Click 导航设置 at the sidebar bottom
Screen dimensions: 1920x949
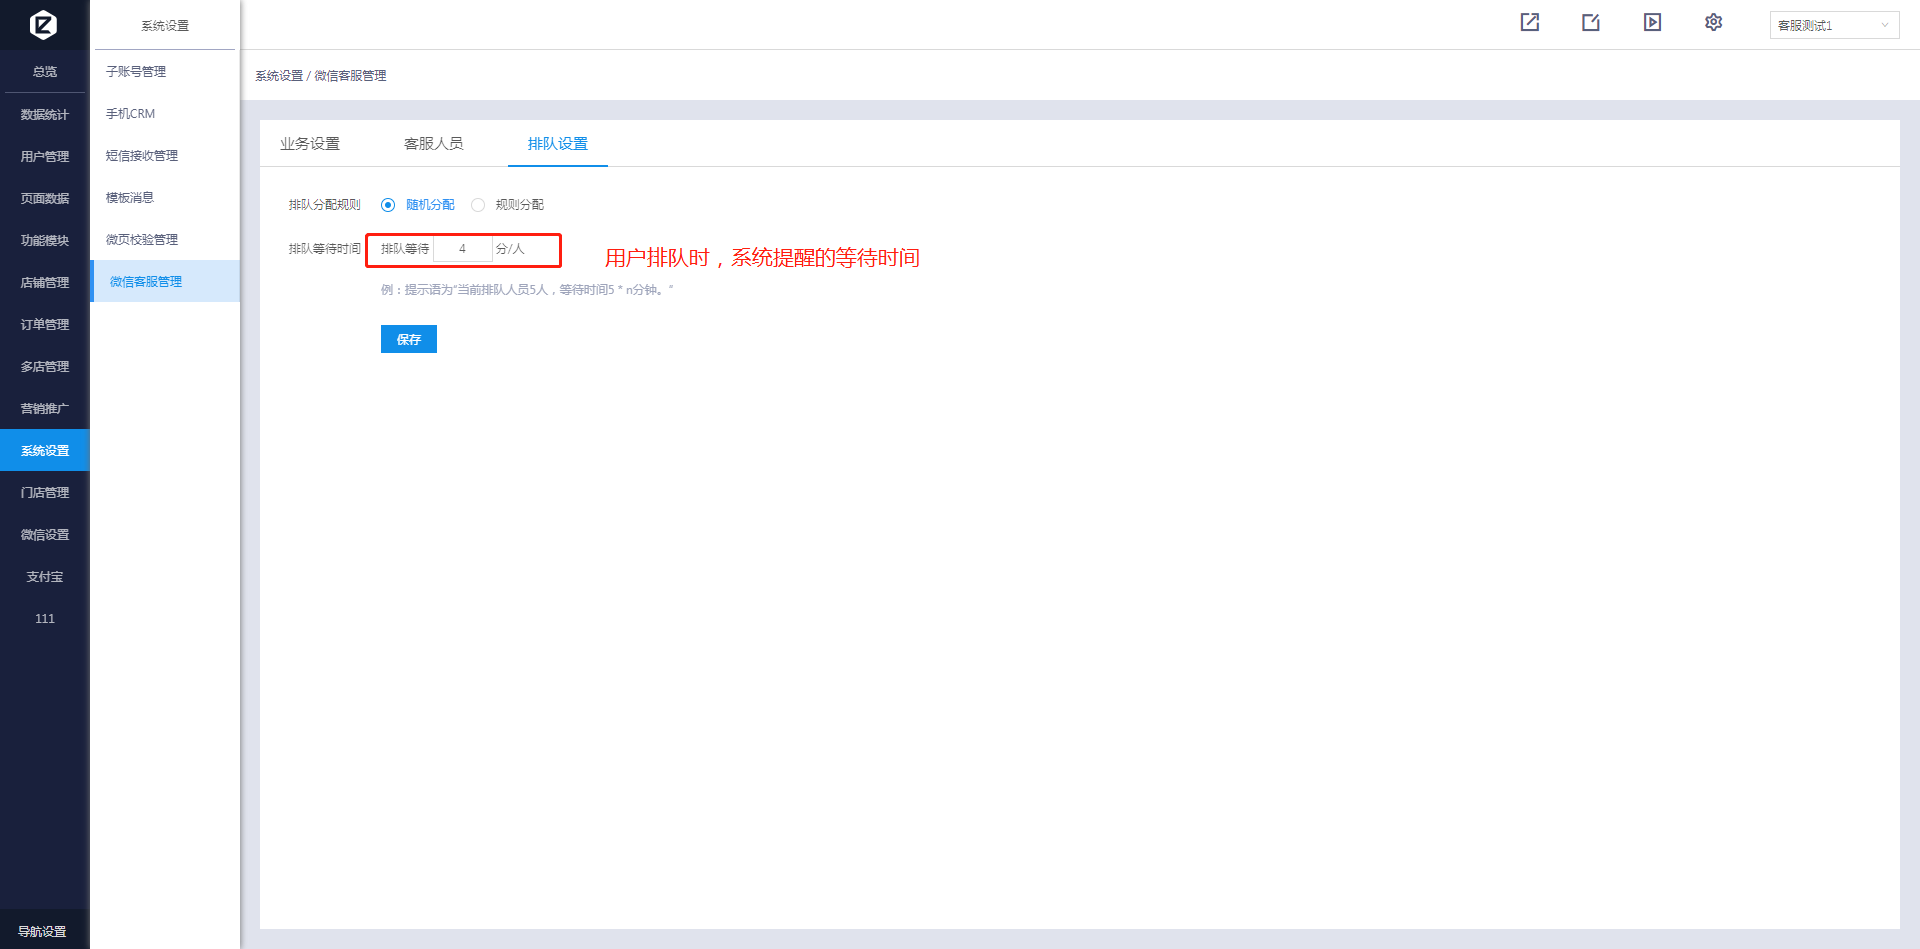pos(42,931)
